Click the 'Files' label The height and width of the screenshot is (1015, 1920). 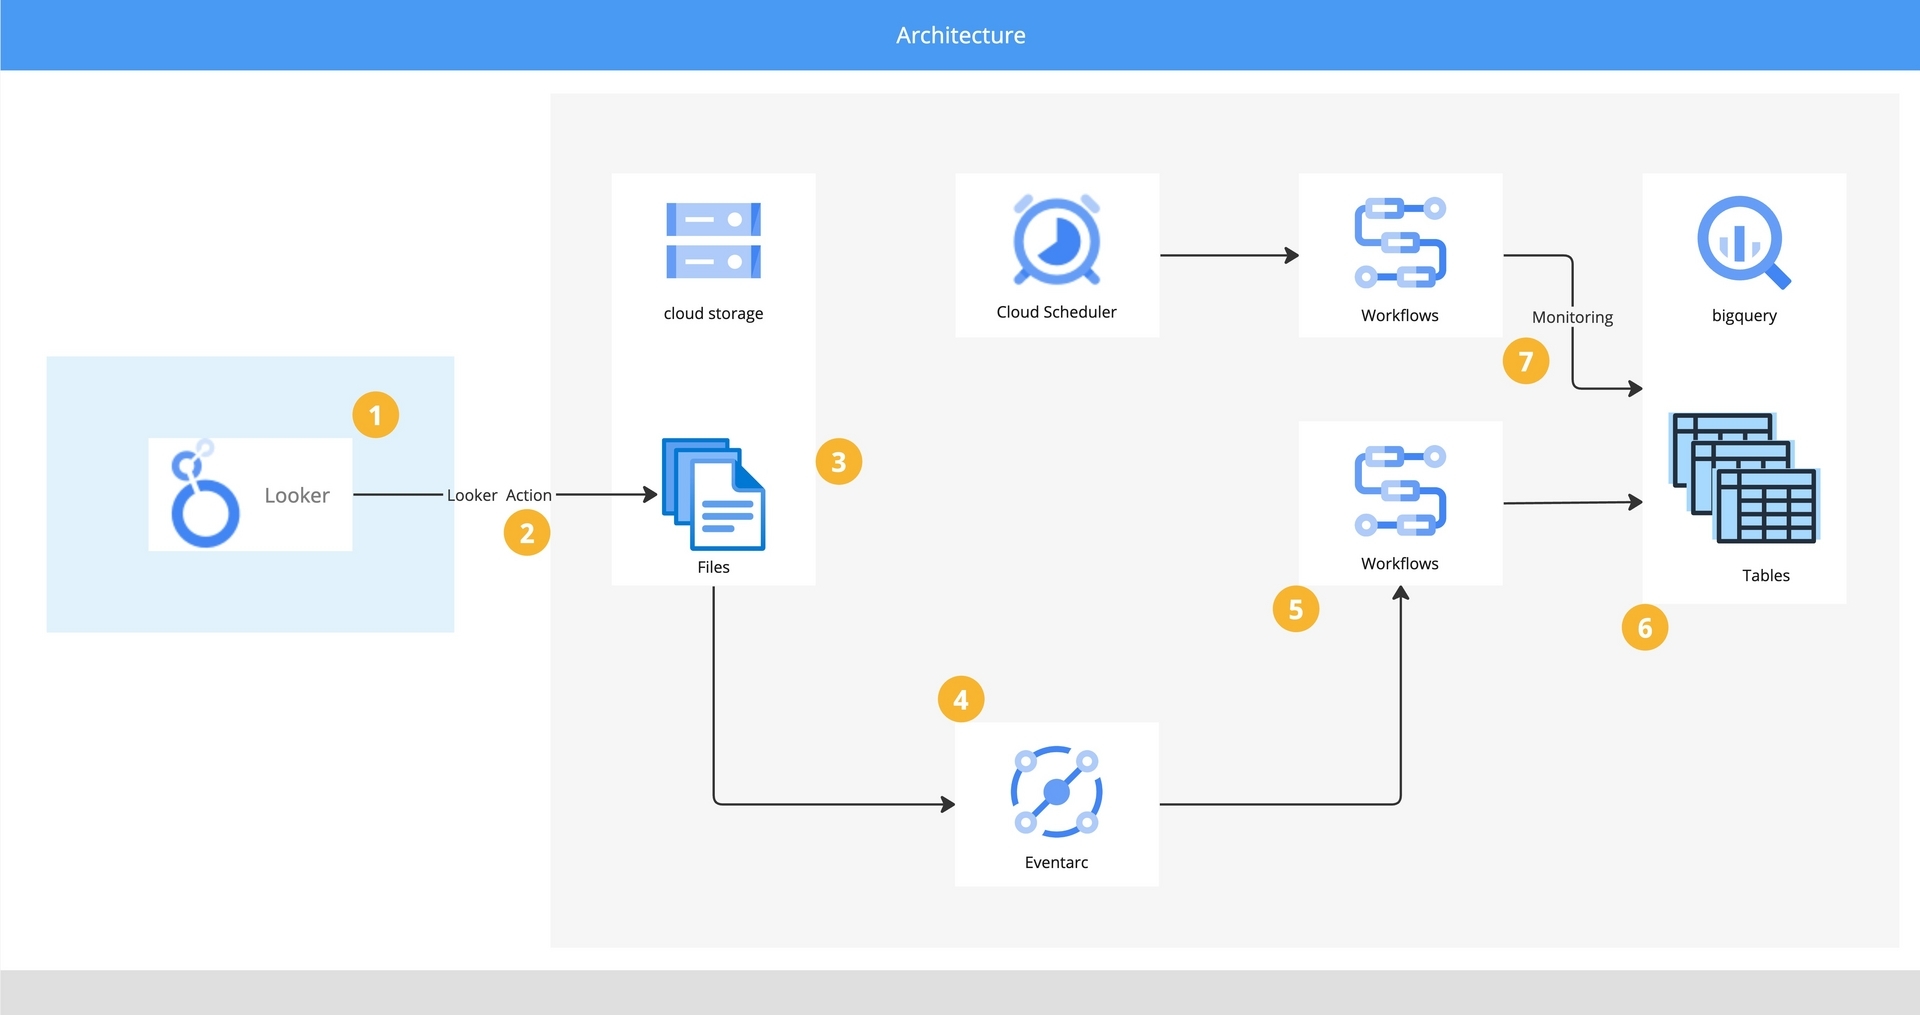click(713, 567)
